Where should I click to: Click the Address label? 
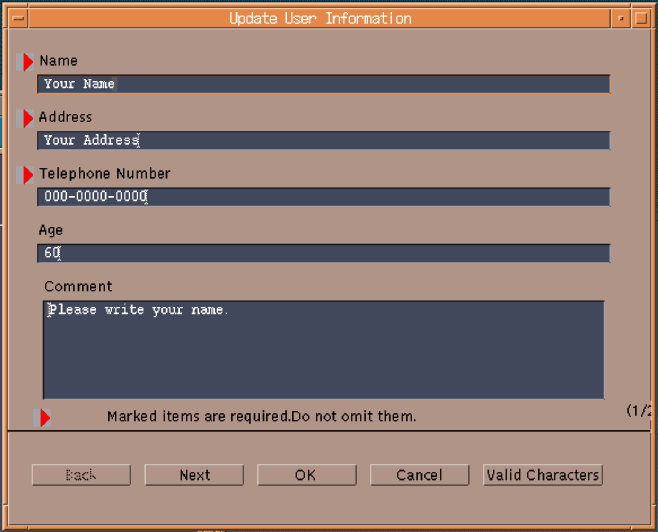click(x=65, y=117)
